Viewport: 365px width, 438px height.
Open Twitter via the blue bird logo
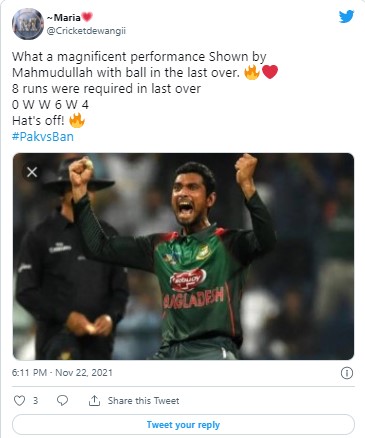[346, 17]
